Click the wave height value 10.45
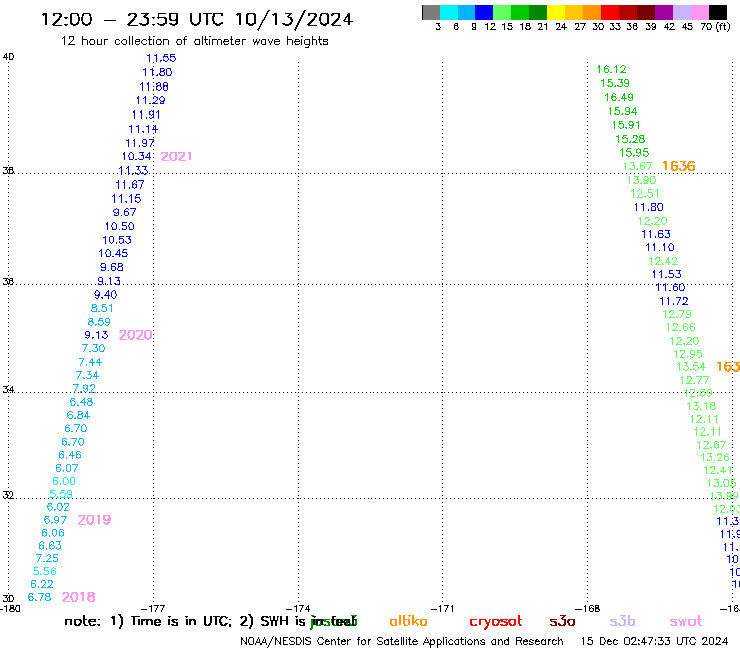740x650 pixels. tap(113, 253)
